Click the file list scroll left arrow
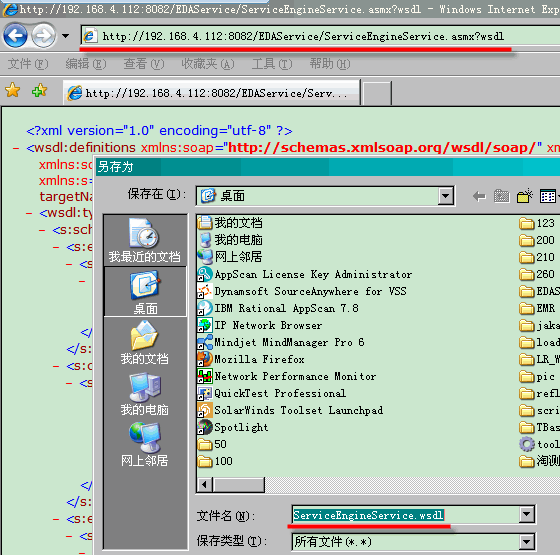The width and height of the screenshot is (560, 555). [x=205, y=485]
